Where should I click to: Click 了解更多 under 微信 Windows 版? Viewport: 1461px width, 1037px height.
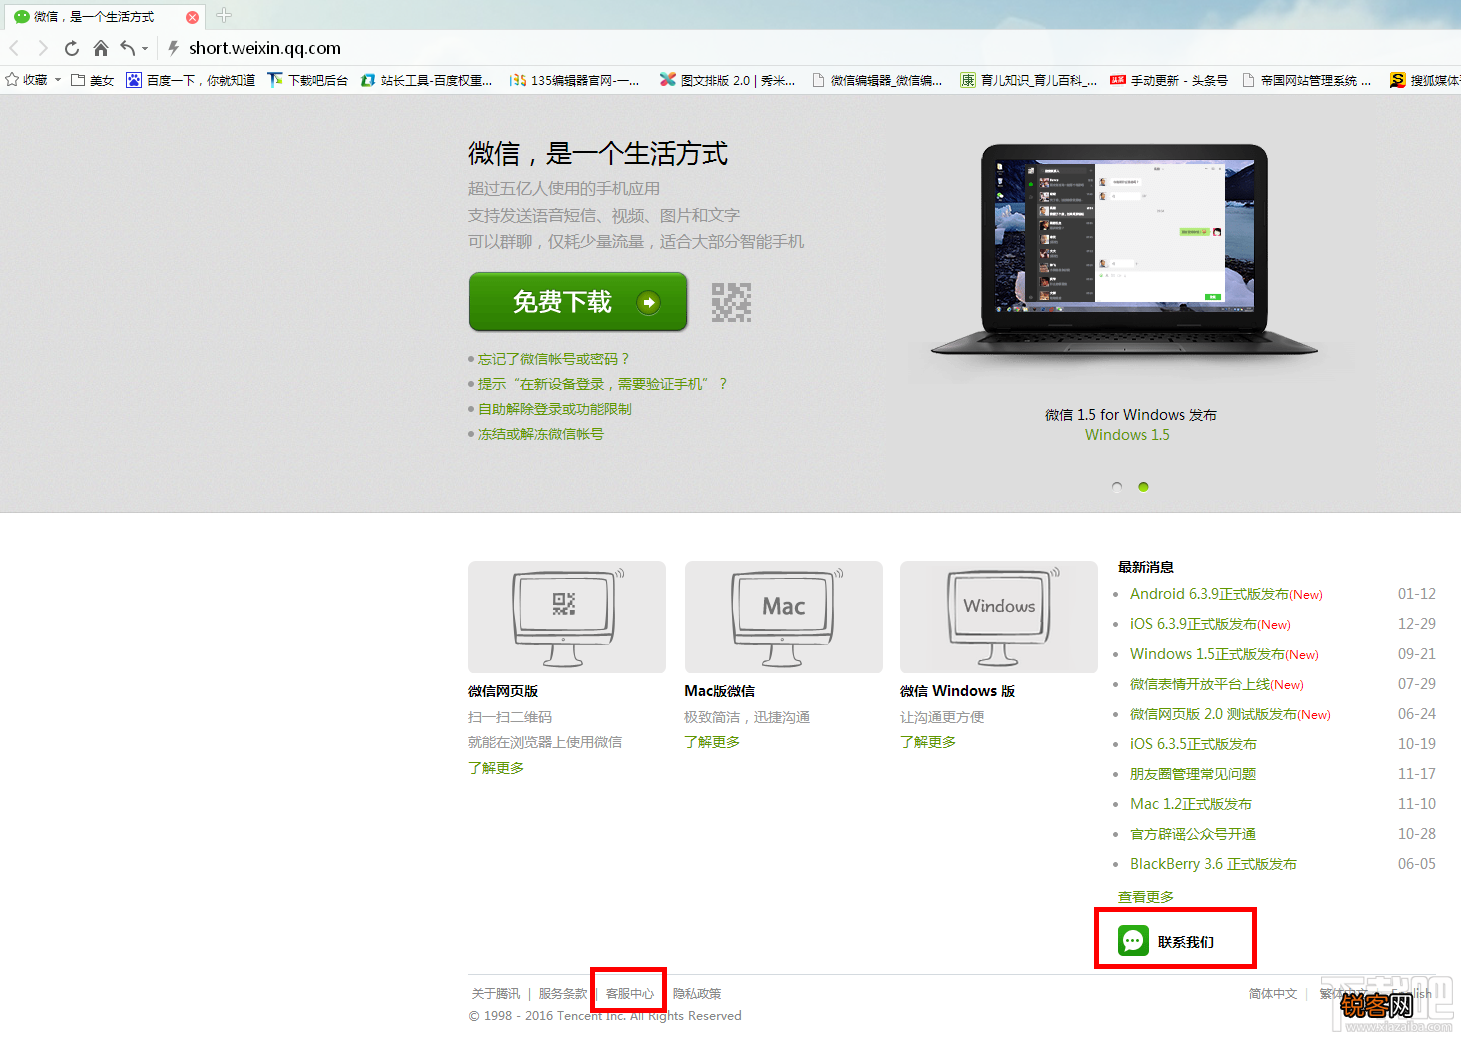(928, 742)
